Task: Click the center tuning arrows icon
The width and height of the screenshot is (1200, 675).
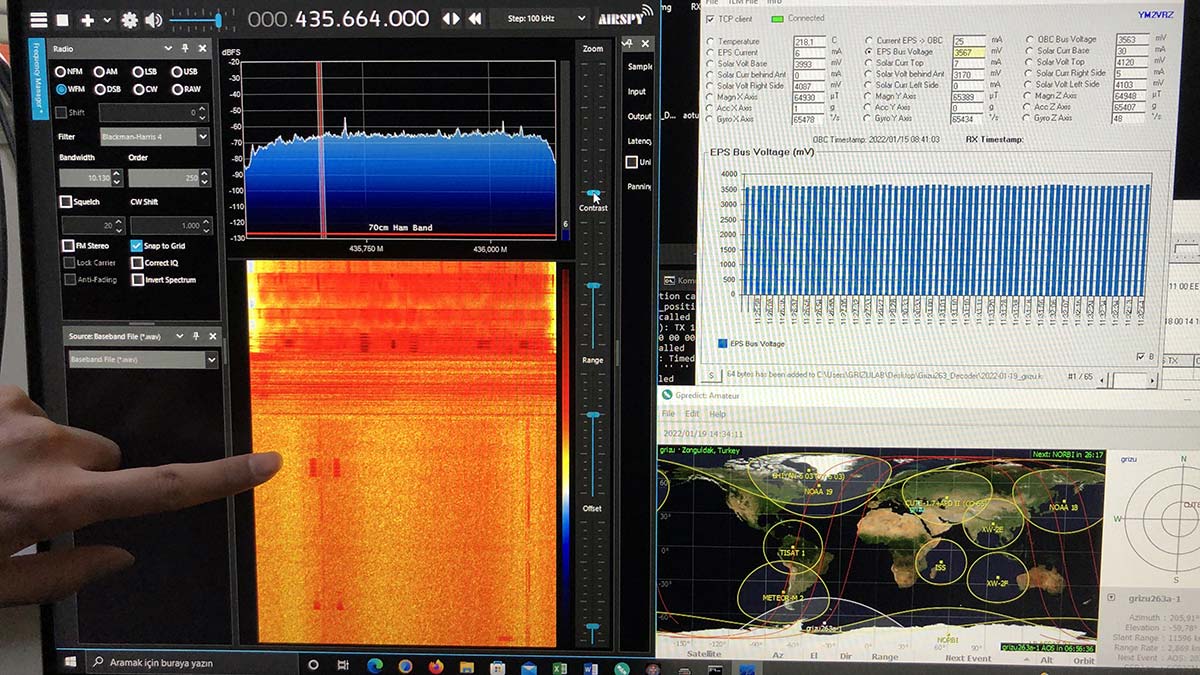Action: coord(451,19)
